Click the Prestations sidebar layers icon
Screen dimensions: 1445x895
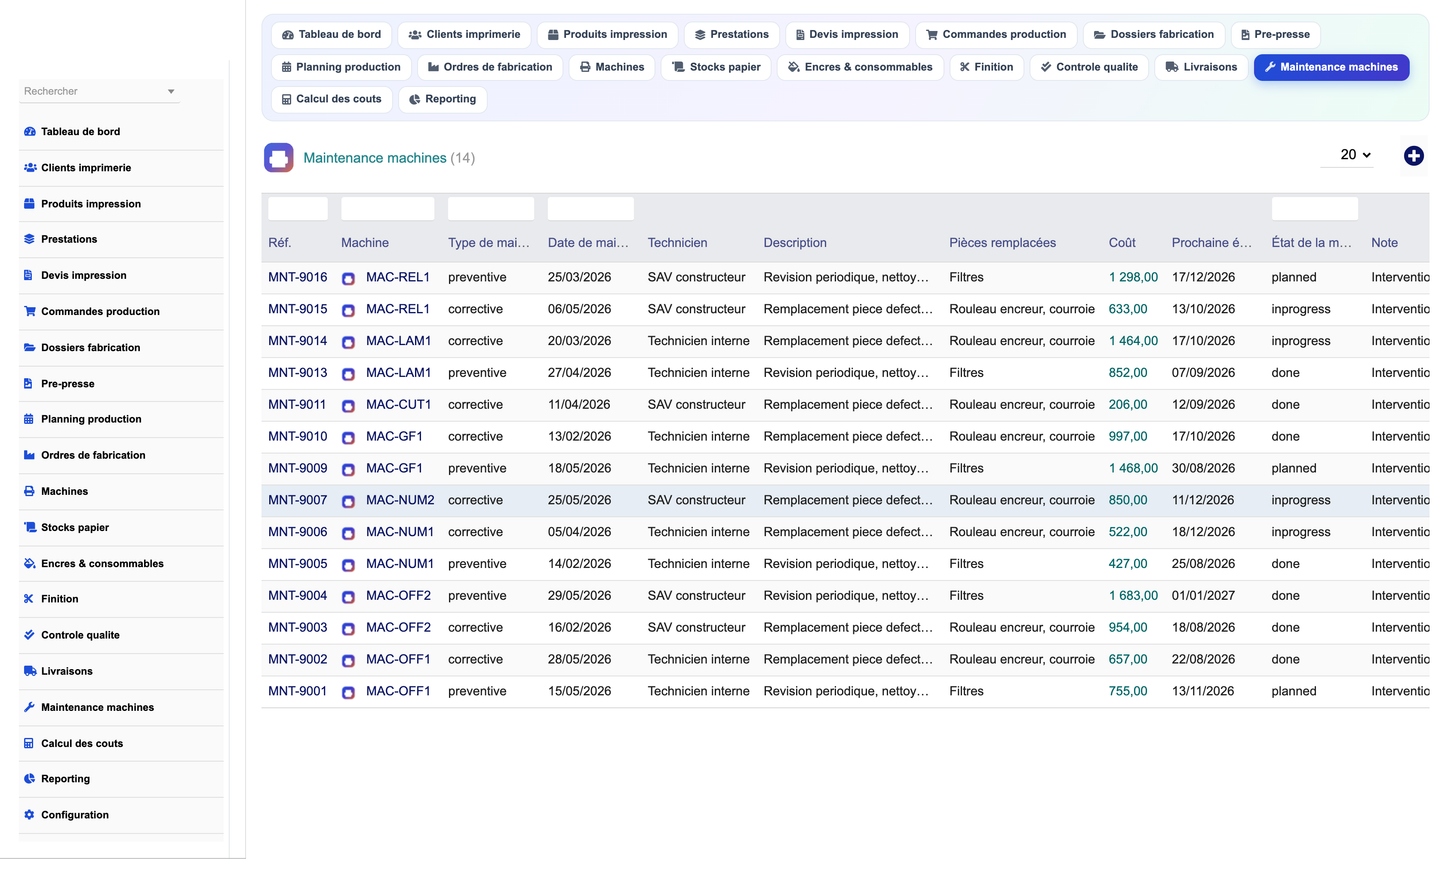pyautogui.click(x=30, y=240)
